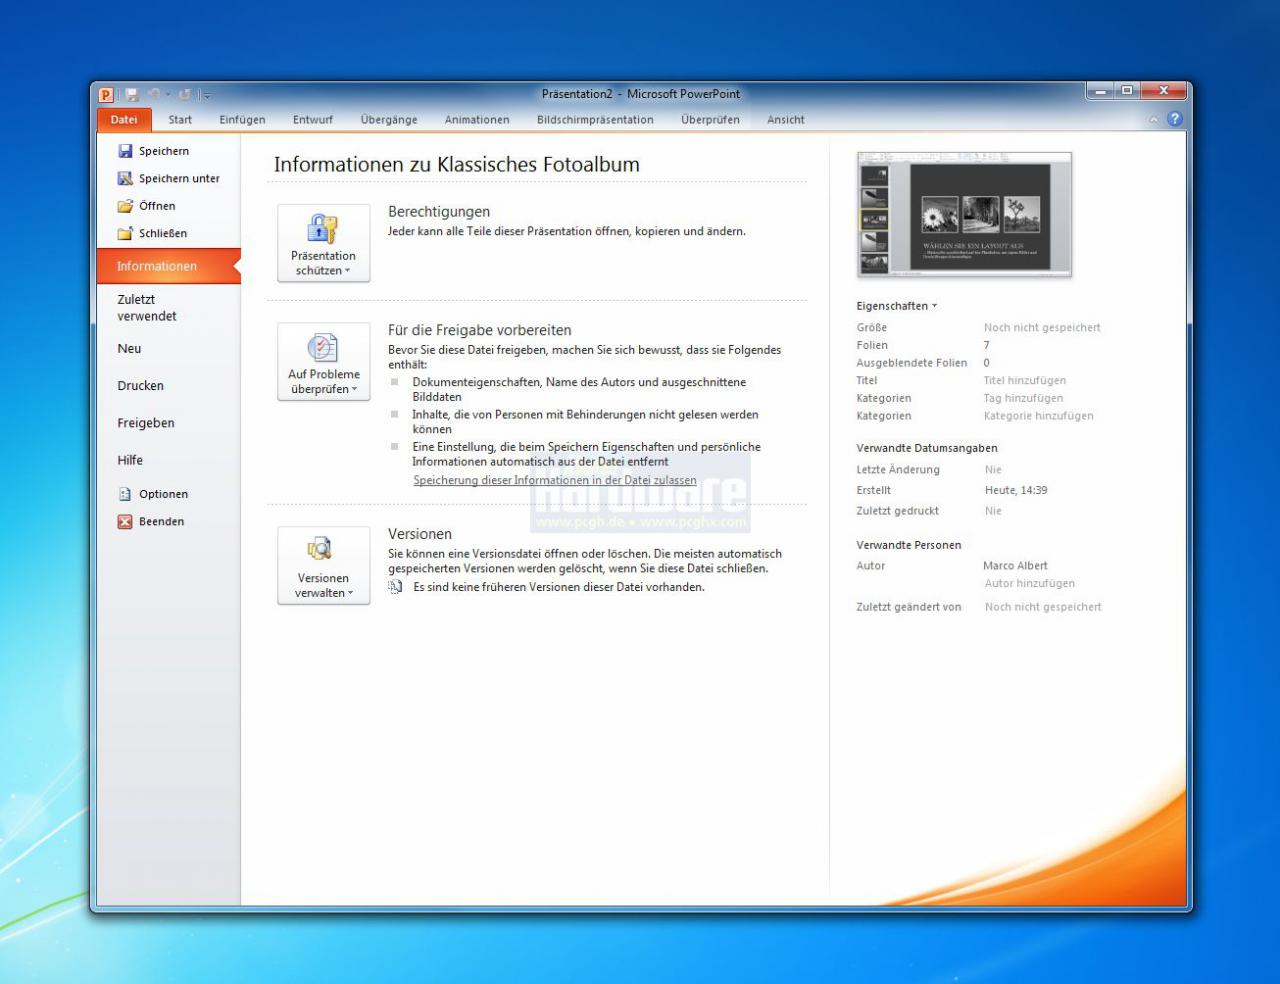Viewport: 1280px width, 984px height.
Task: Click the Verwandte Personen heading
Action: click(909, 545)
